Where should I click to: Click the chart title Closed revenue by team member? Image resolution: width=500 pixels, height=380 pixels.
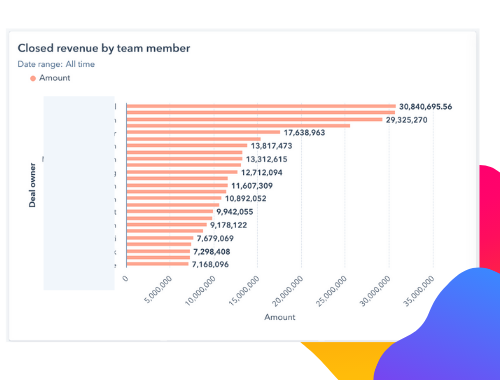click(x=104, y=48)
